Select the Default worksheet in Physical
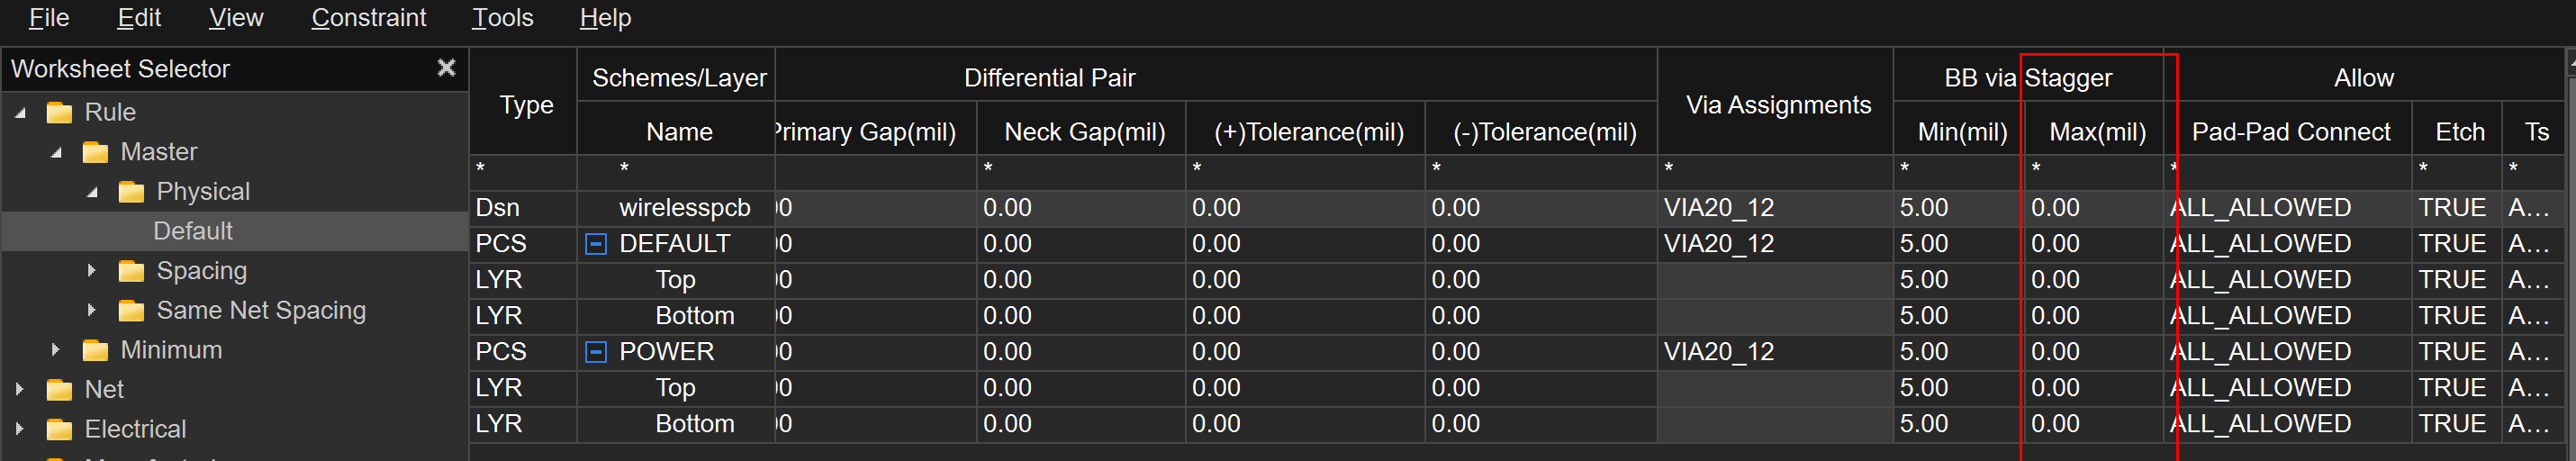The width and height of the screenshot is (2576, 461). click(192, 231)
